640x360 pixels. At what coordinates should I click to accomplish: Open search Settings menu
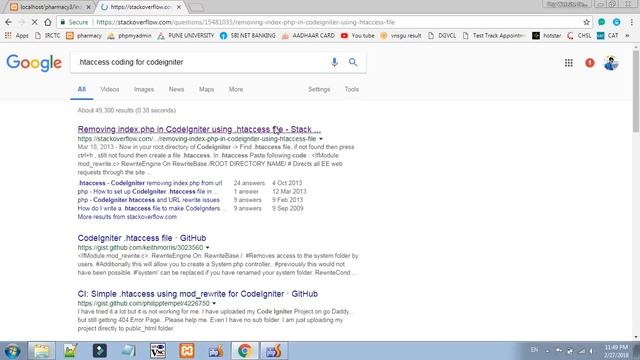point(319,89)
